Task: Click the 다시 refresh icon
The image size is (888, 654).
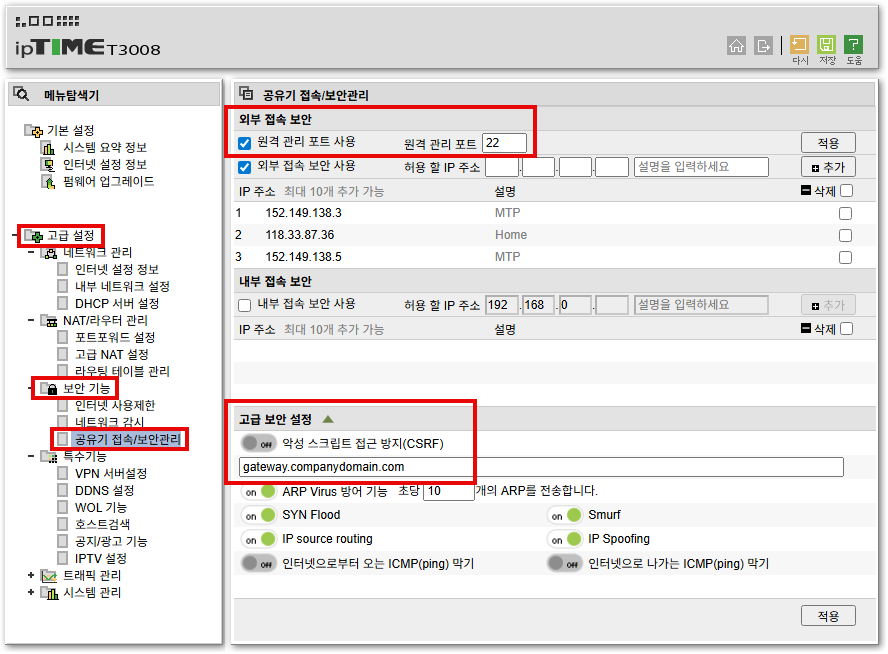Action: click(800, 45)
